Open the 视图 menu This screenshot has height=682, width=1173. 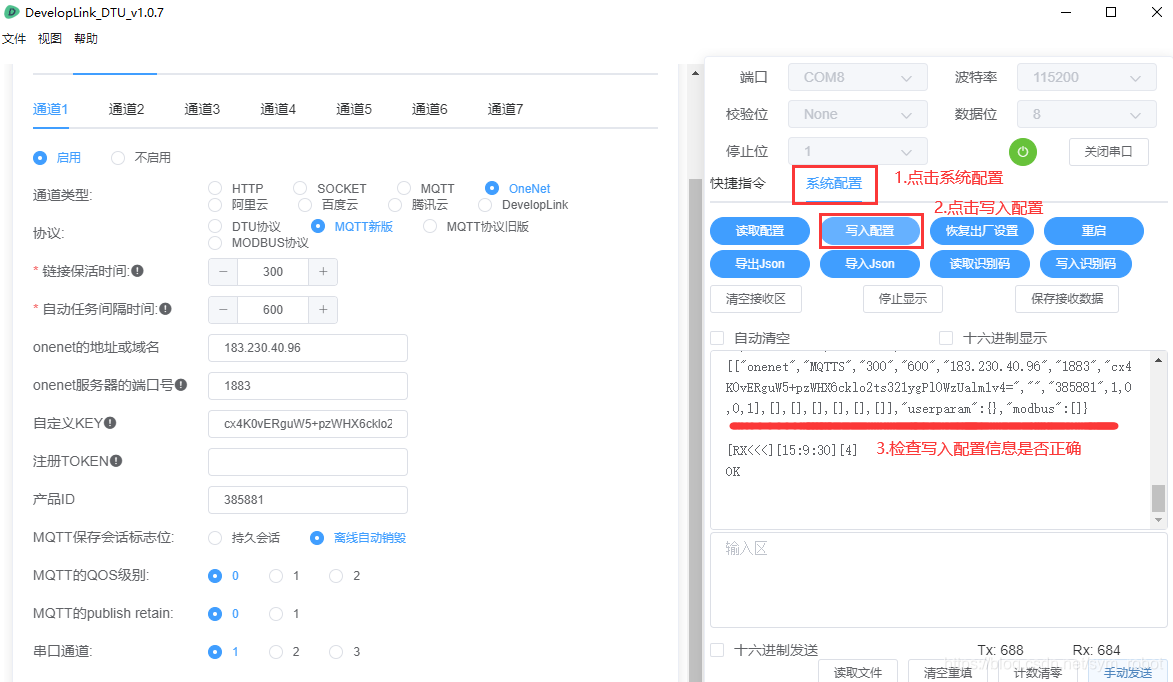point(49,39)
